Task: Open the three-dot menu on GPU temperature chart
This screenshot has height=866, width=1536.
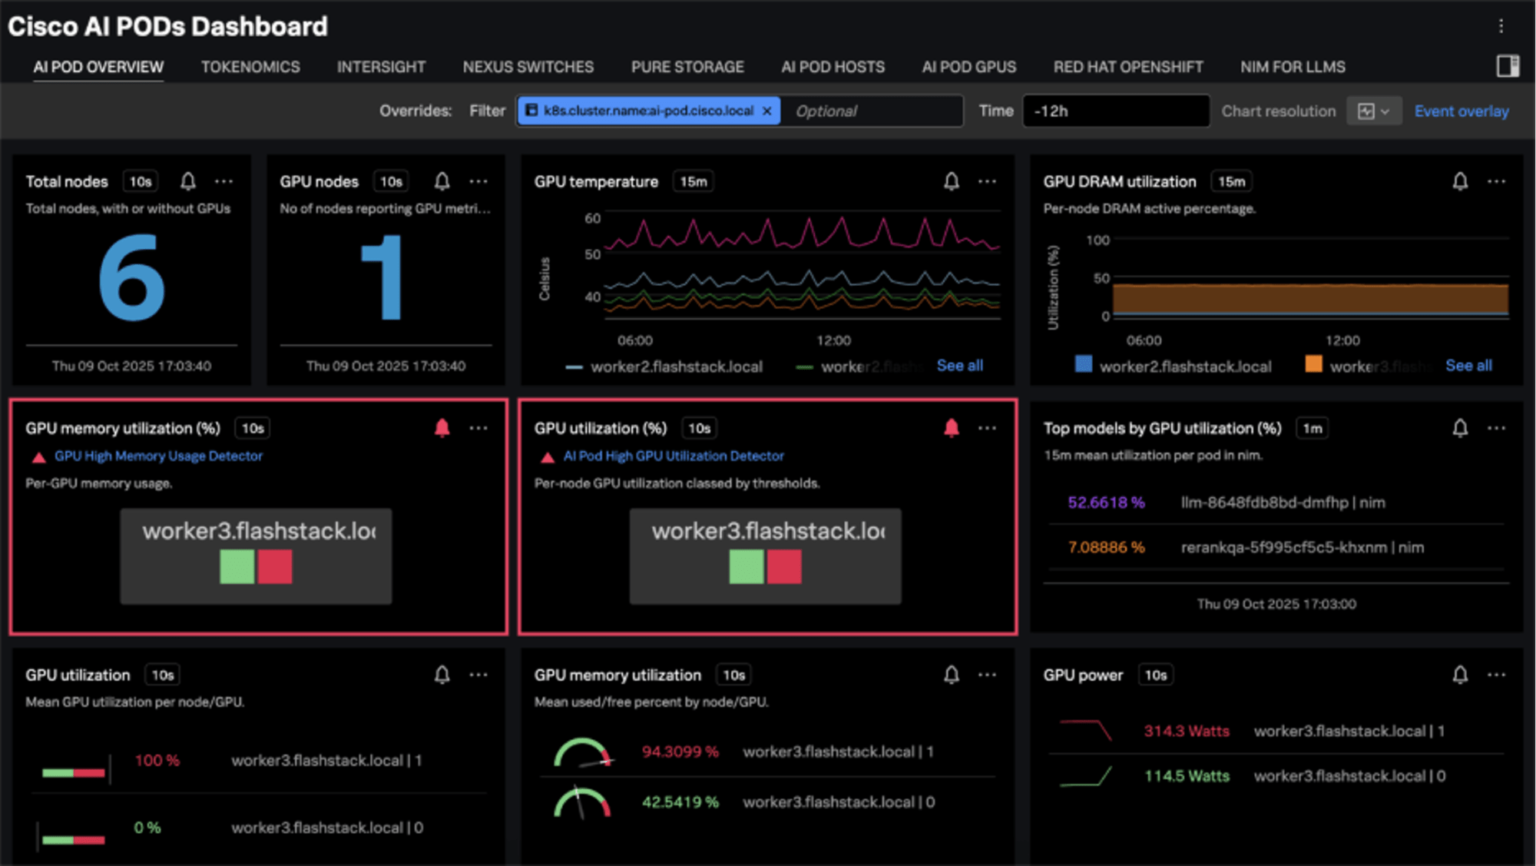Action: 987,181
